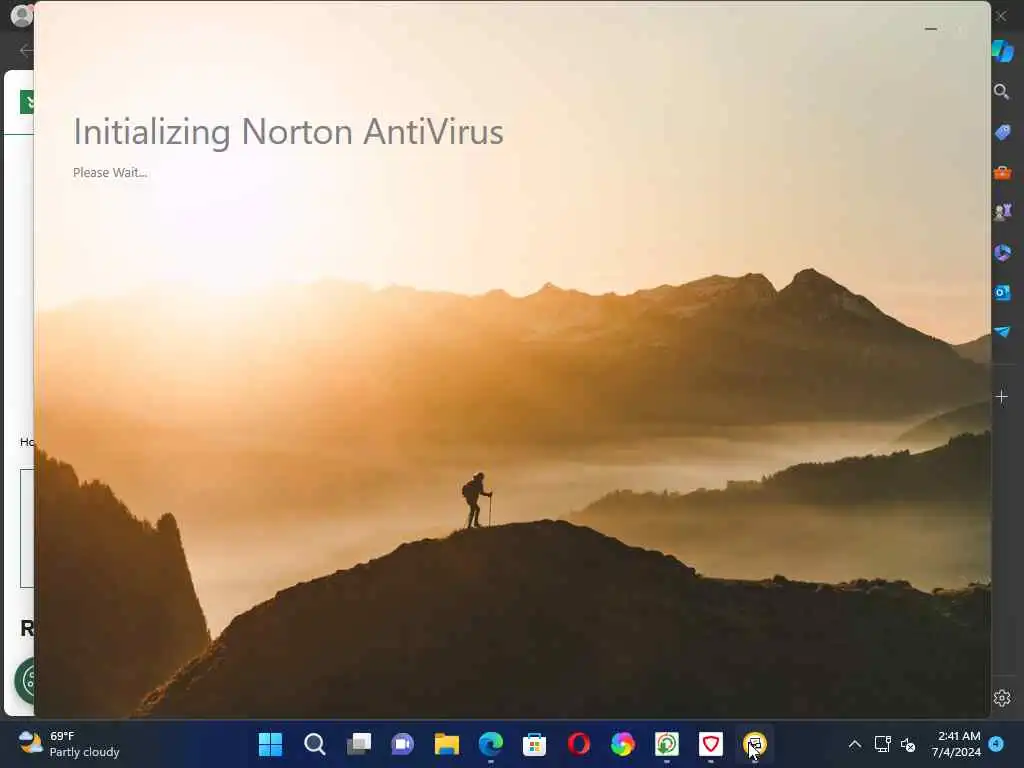Screen dimensions: 1024x768
Task: Open the Shopping tag icon in Edge sidebar
Action: tap(1002, 132)
